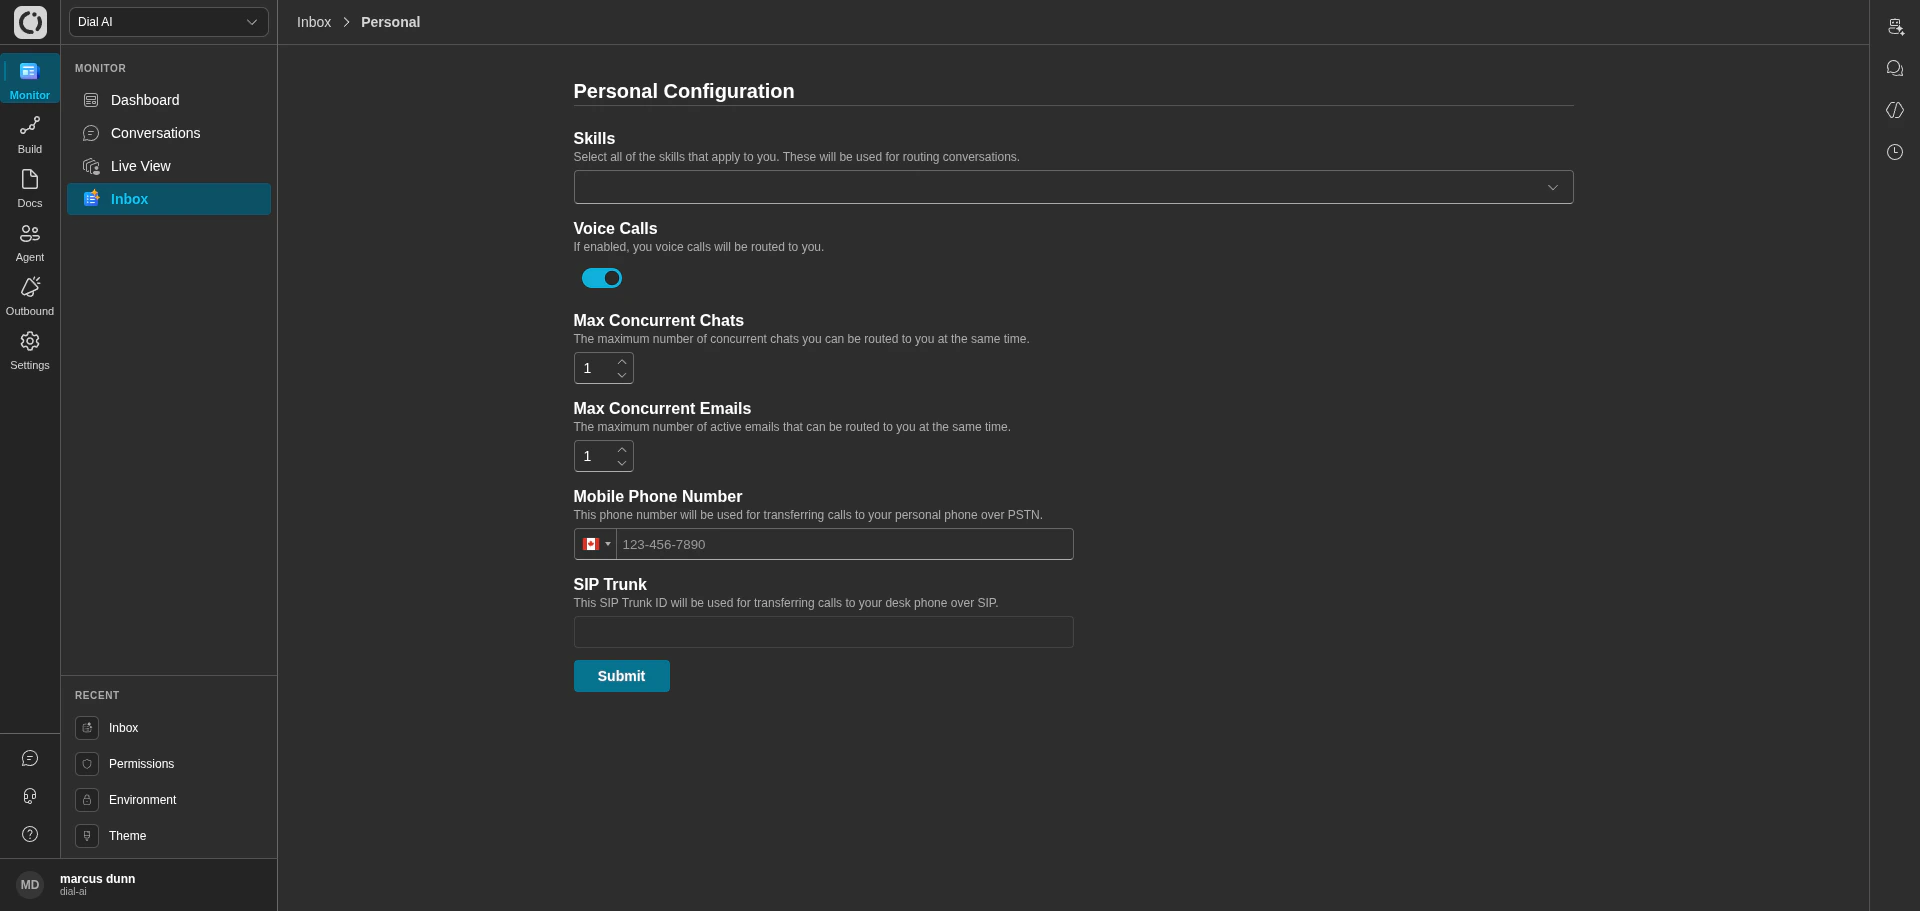Open Live View in the Monitor menu
This screenshot has height=911, width=1920.
[169, 166]
